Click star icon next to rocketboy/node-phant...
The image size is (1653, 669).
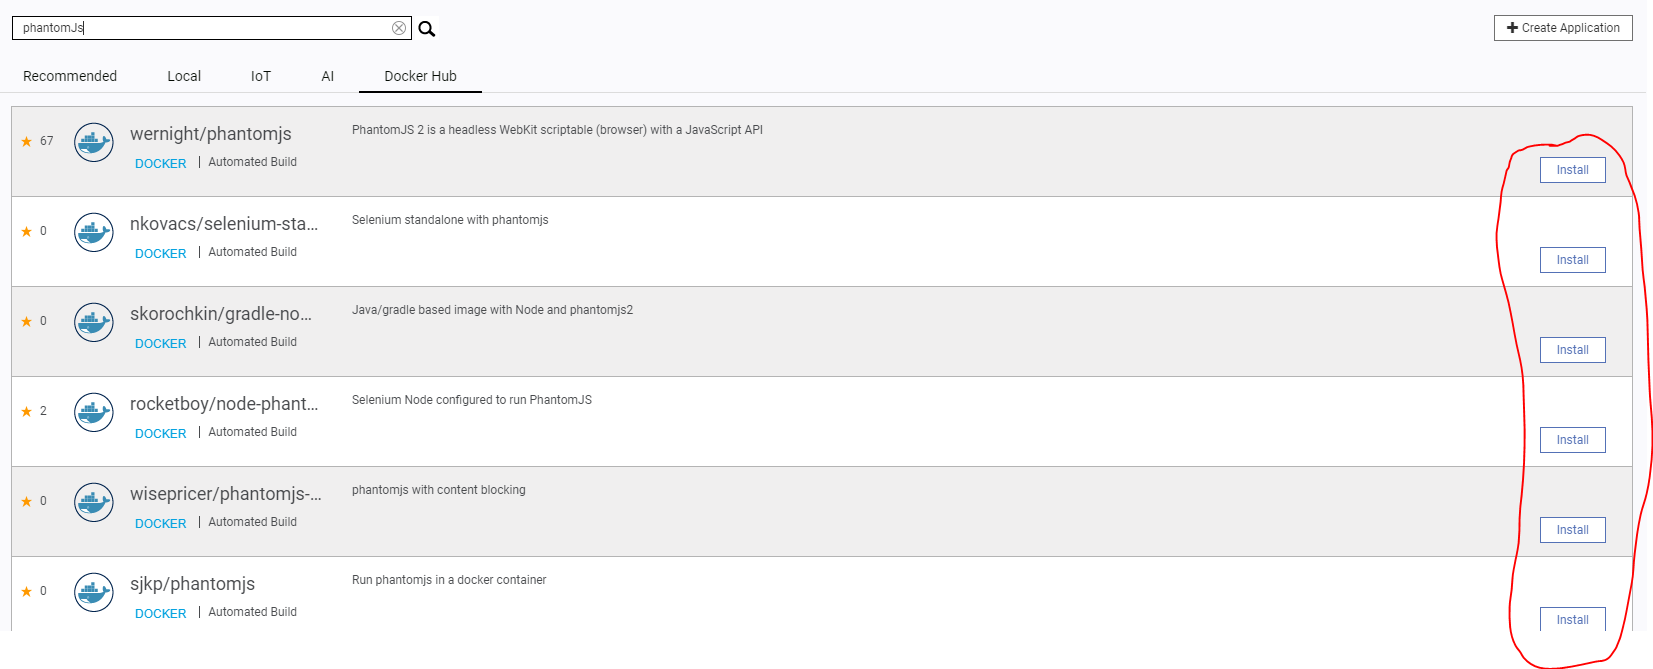pos(27,412)
